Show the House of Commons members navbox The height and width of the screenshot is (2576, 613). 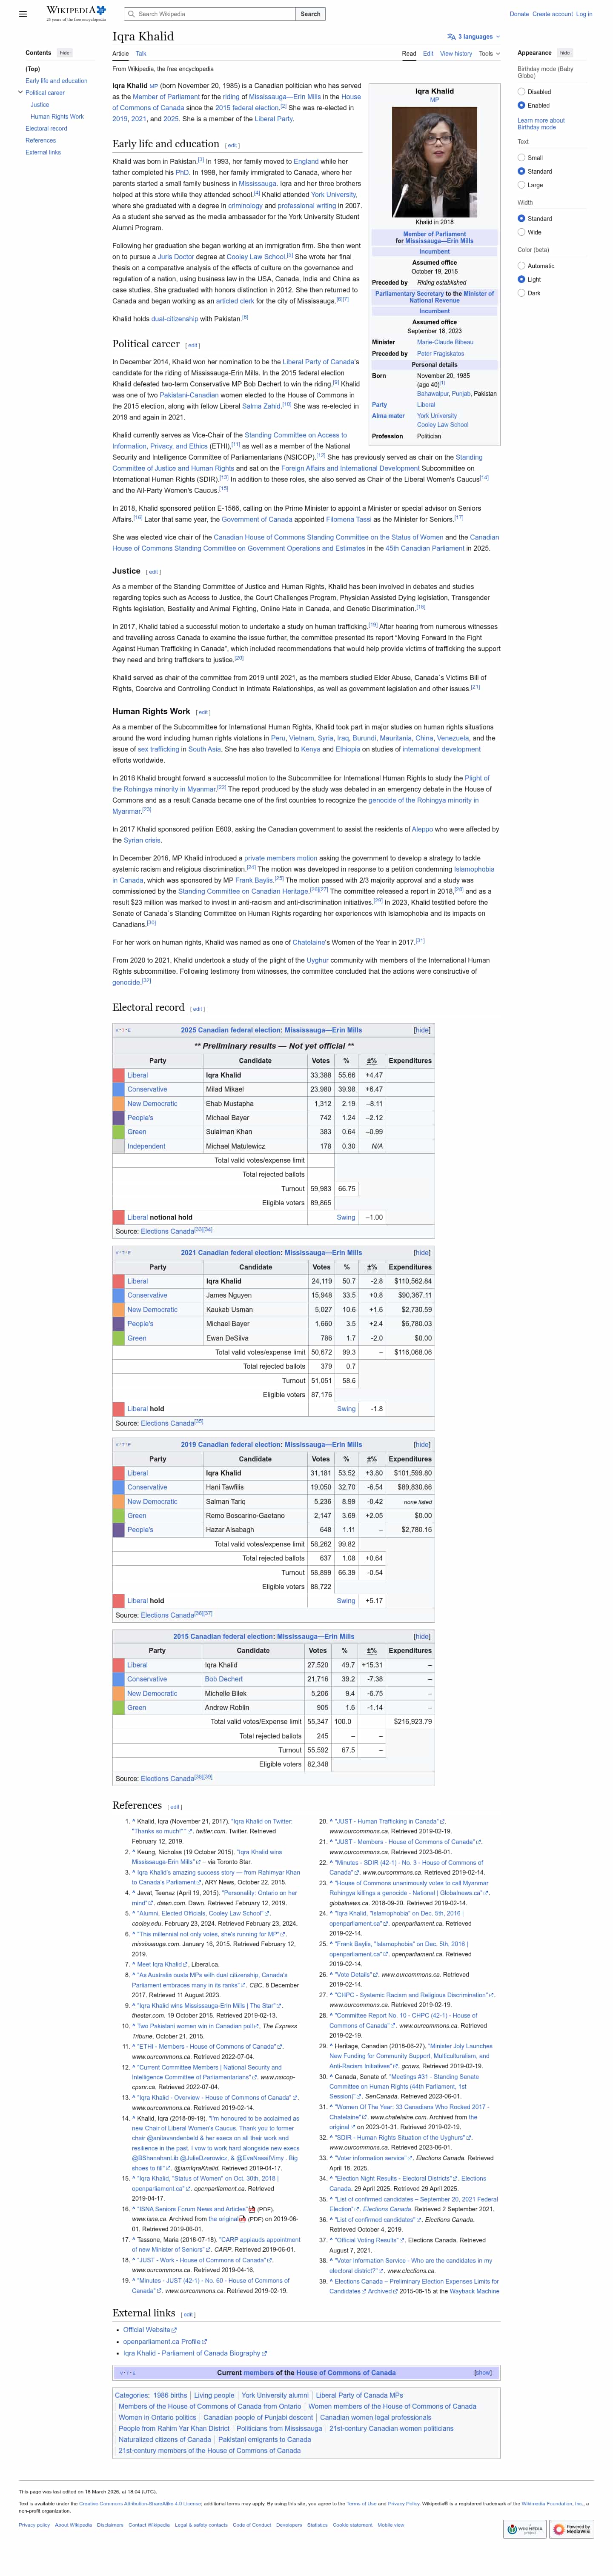482,2371
